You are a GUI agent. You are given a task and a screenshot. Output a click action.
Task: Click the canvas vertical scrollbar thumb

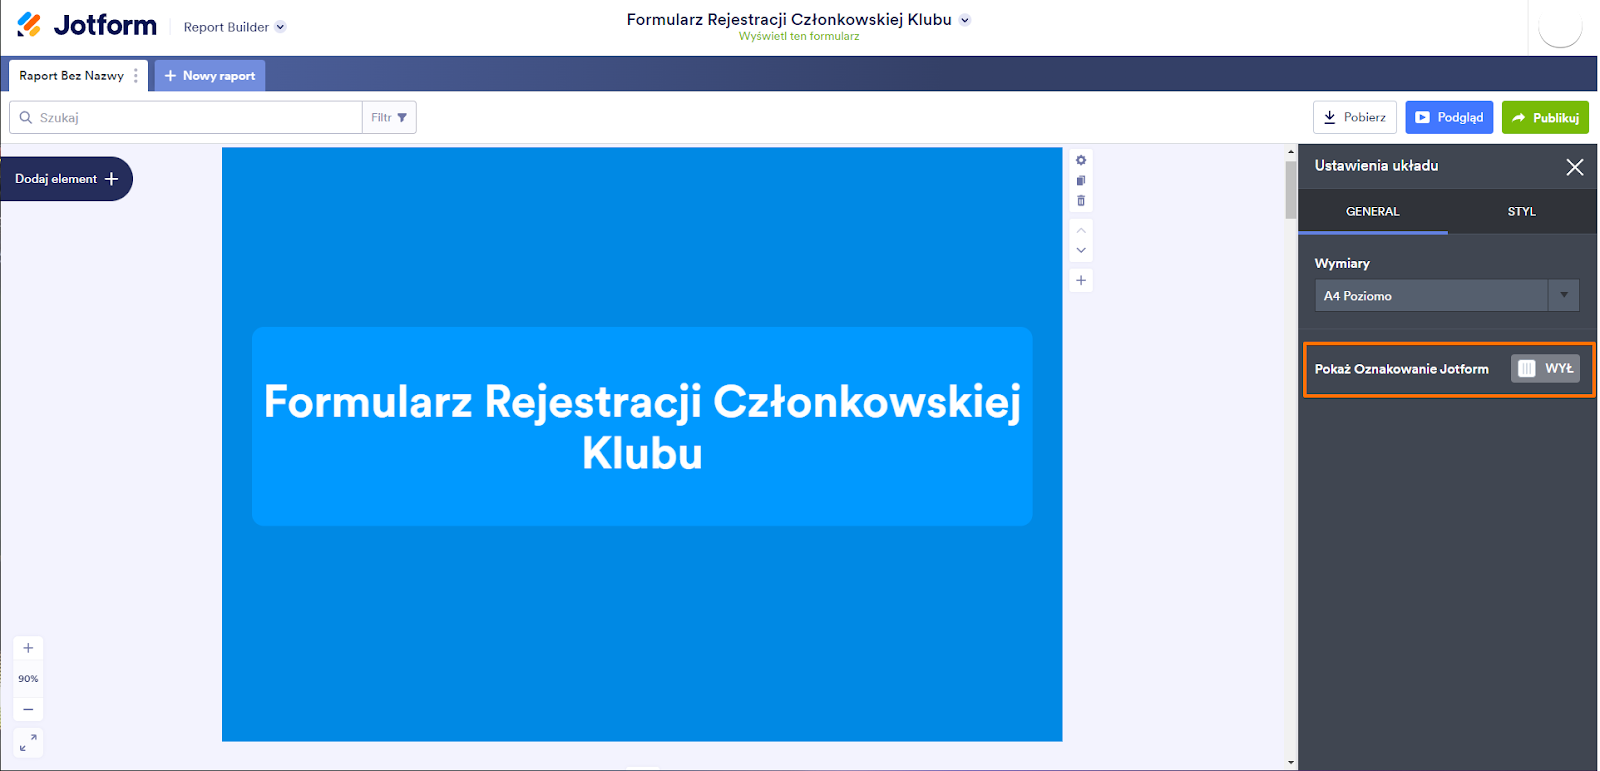click(x=1291, y=188)
